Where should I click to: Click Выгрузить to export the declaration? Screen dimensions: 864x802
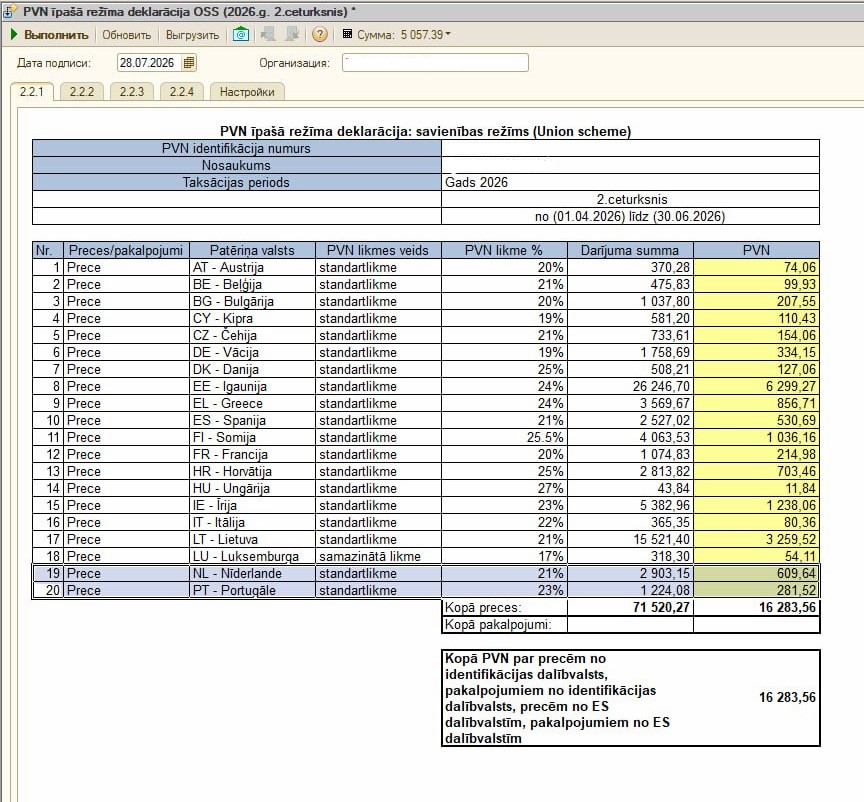coord(192,35)
